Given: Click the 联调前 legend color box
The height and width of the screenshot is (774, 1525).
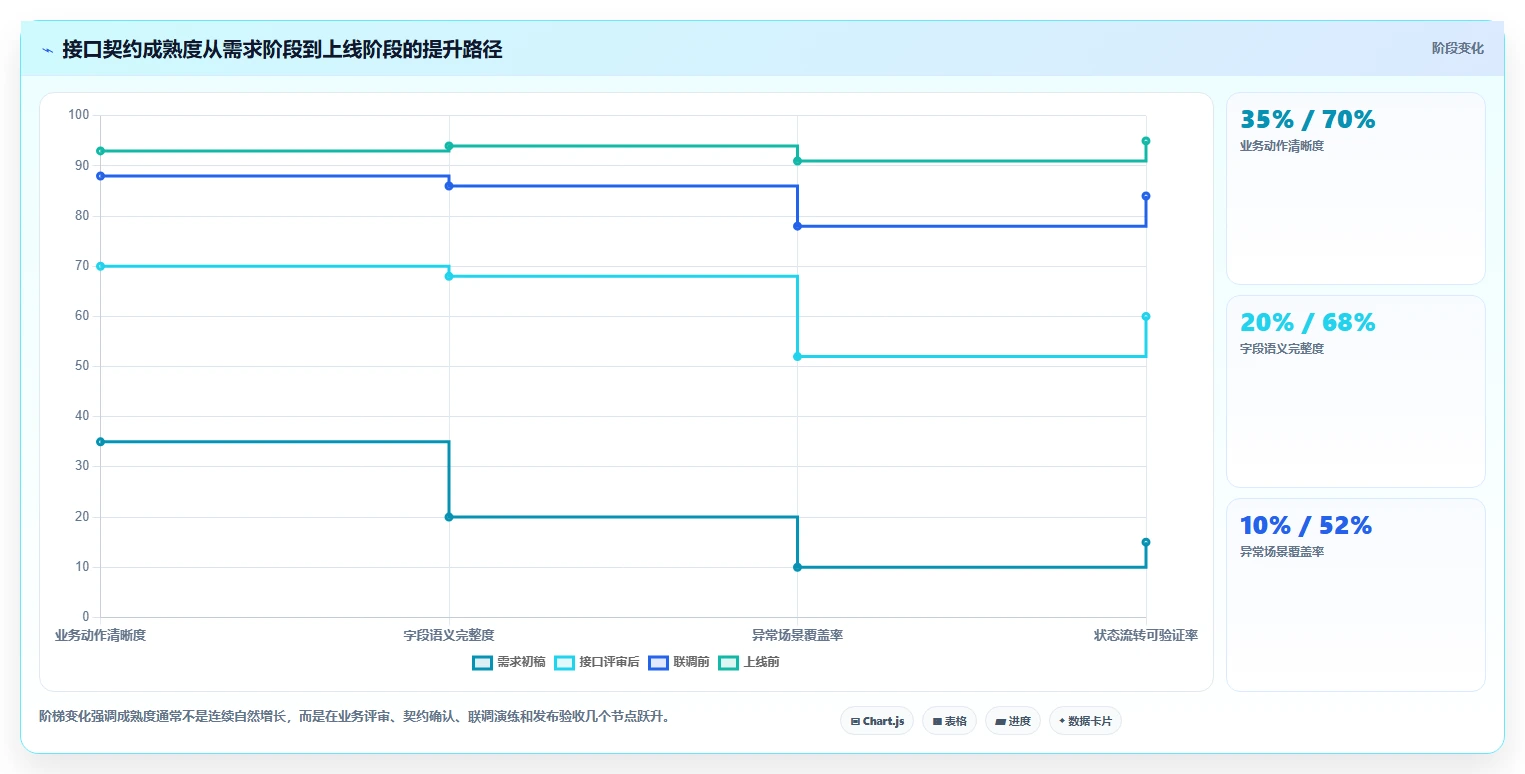Looking at the screenshot, I should click(x=658, y=662).
